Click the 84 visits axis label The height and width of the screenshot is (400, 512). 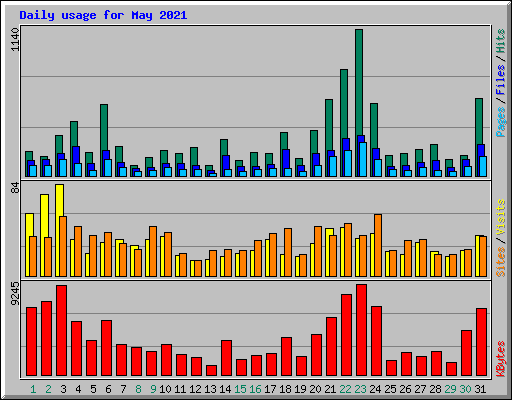pos(16,187)
